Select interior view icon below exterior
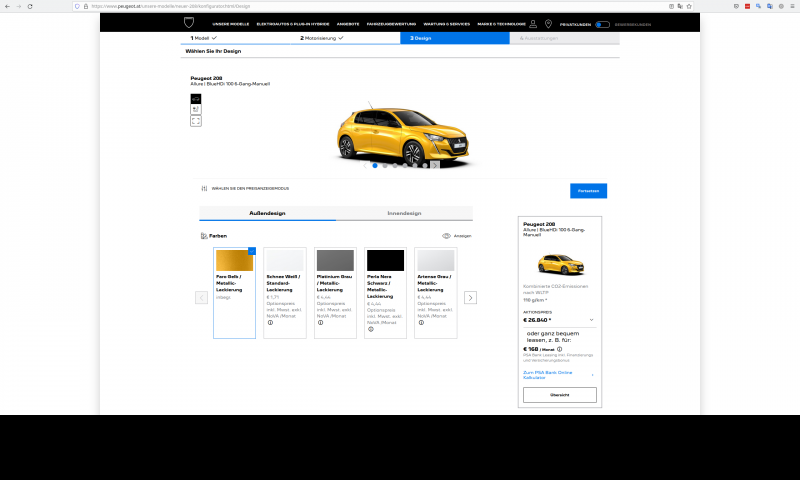800x480 pixels. pyautogui.click(x=196, y=109)
